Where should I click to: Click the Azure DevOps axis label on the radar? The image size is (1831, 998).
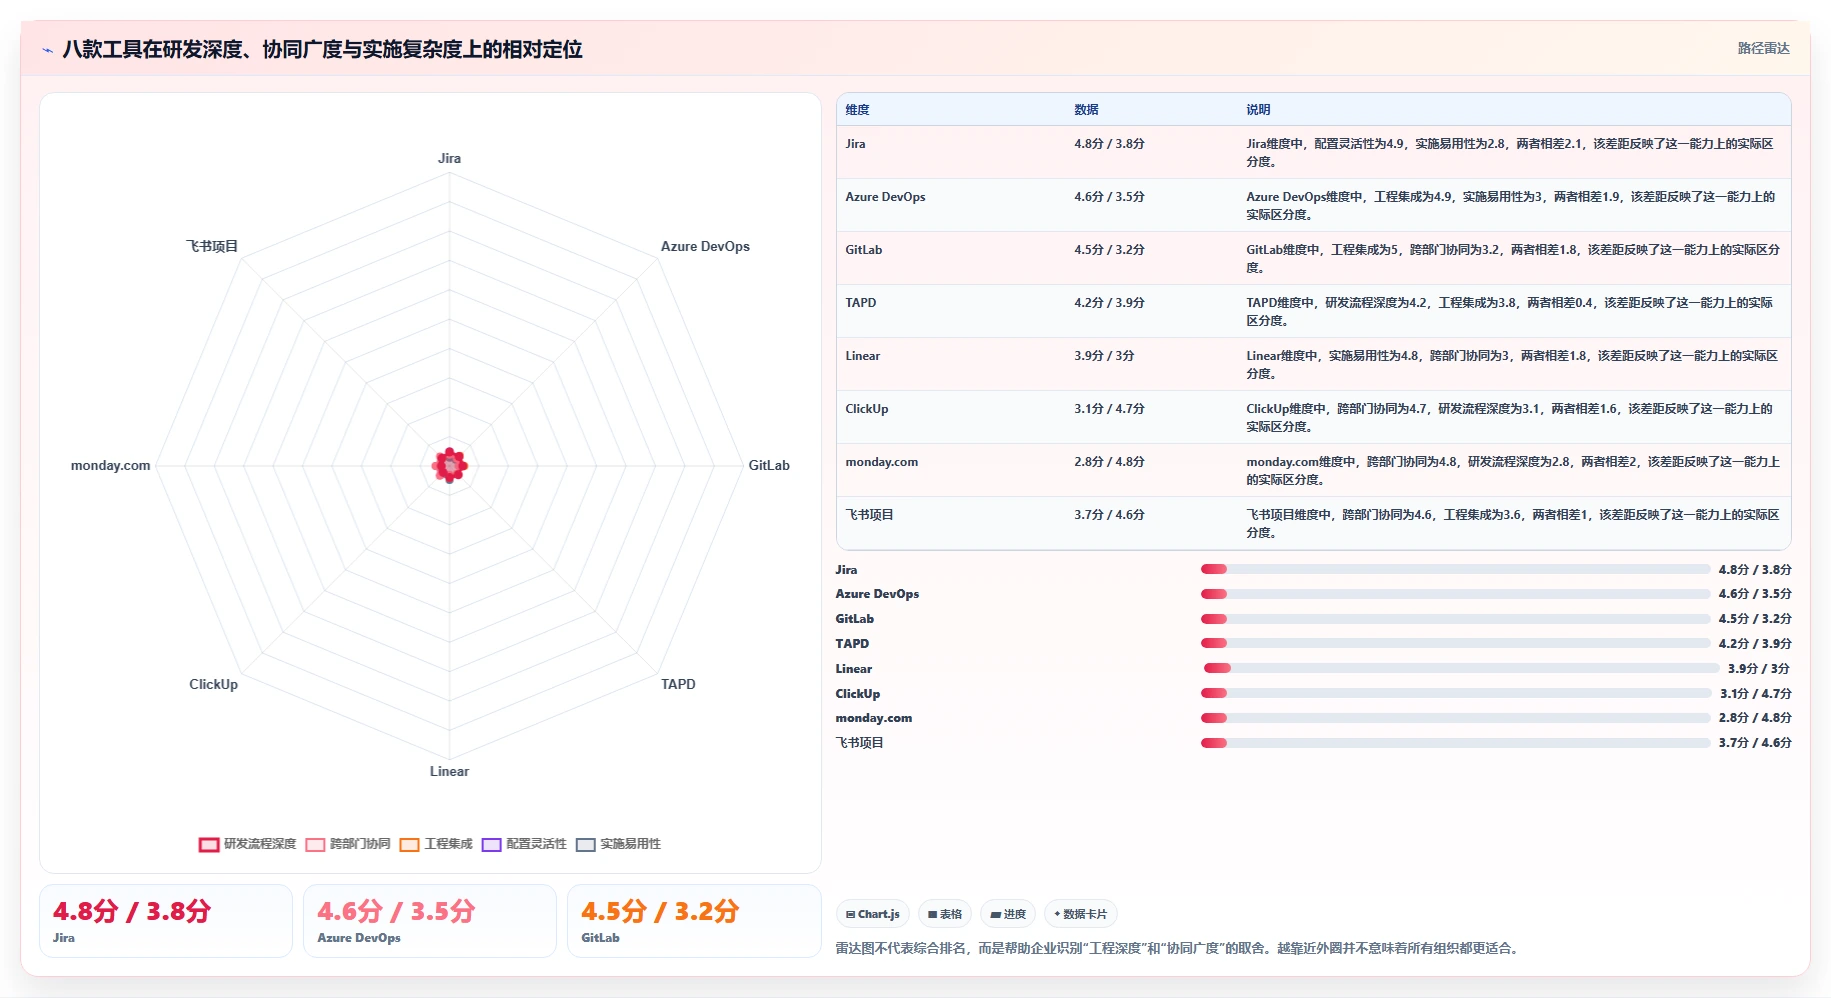[705, 246]
